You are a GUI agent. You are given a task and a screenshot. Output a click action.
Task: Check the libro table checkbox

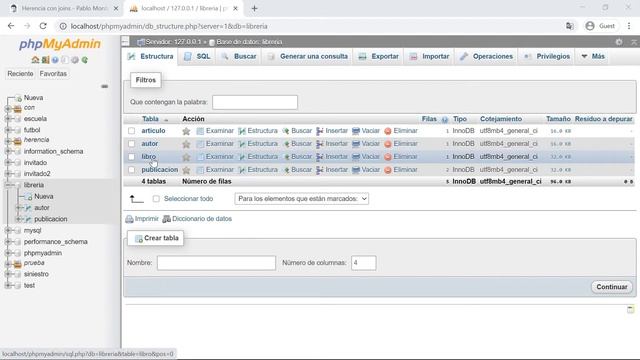131,157
